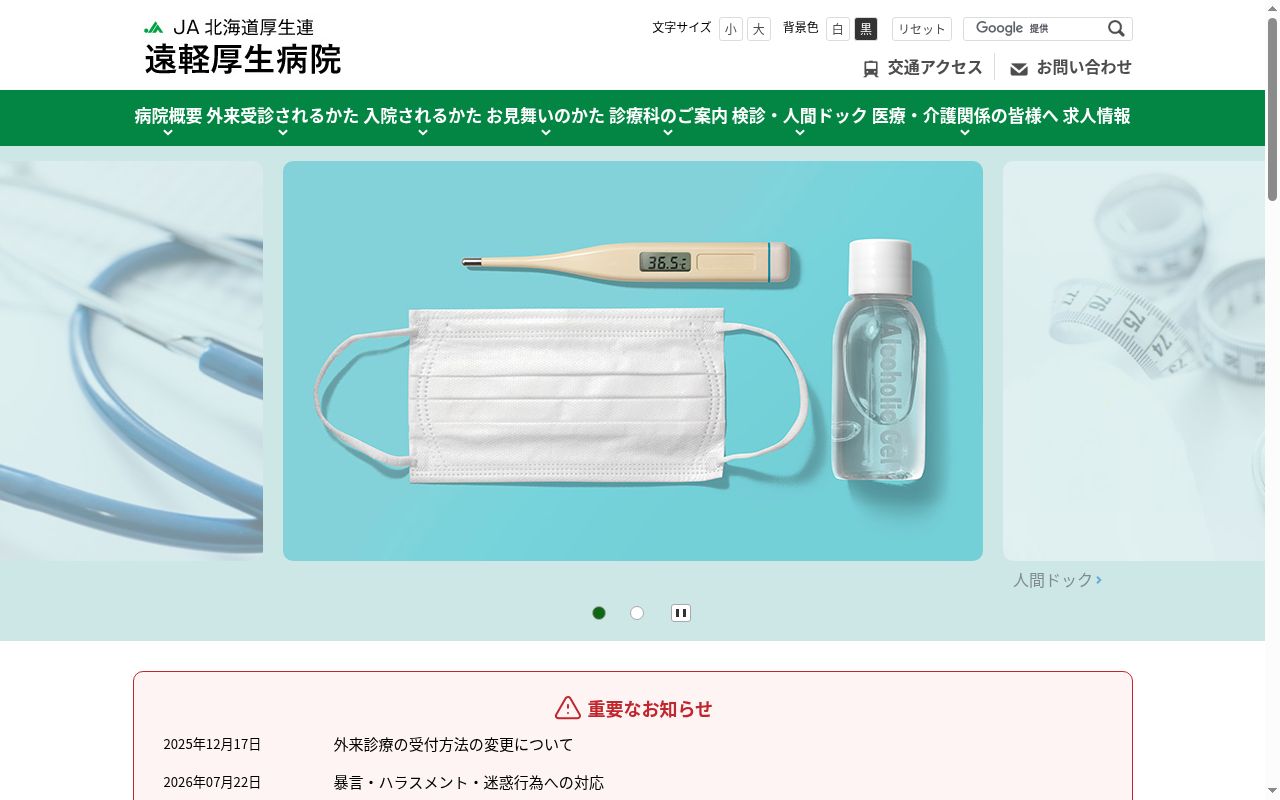Click the vertical page scrollbar thumb
1280x800 pixels.
coord(1272,108)
